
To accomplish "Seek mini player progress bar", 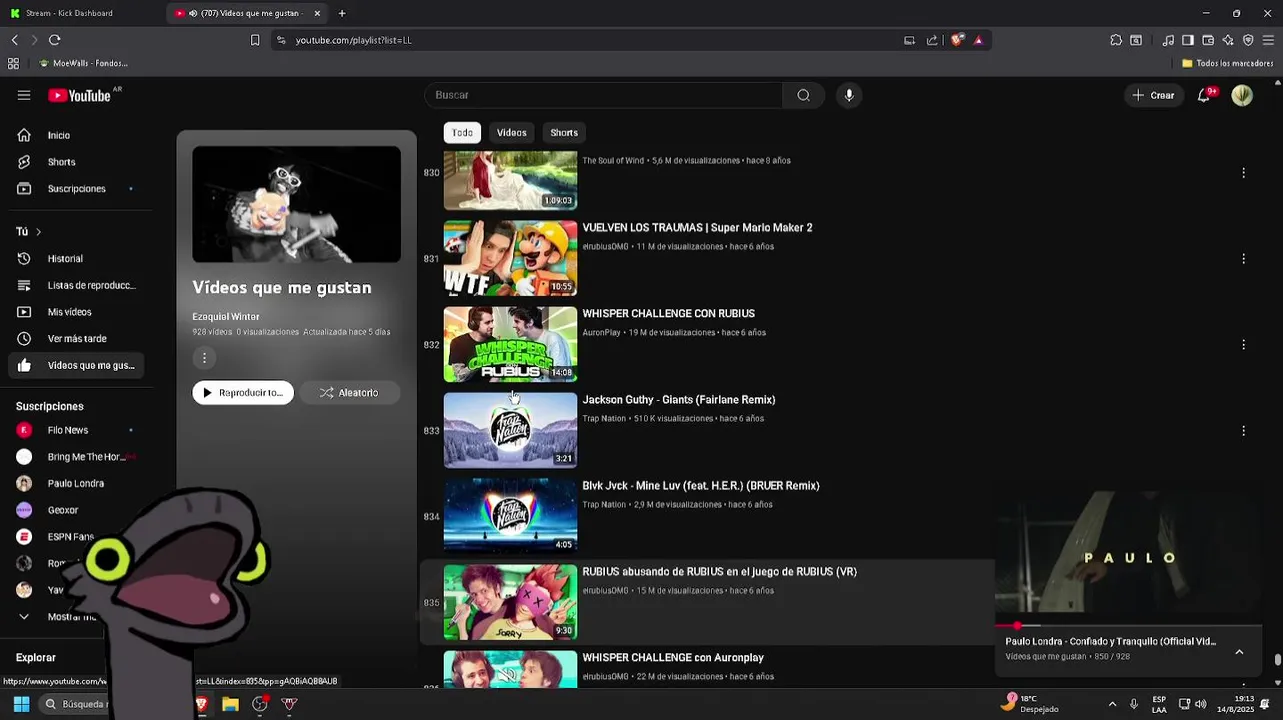I will click(1128, 625).
